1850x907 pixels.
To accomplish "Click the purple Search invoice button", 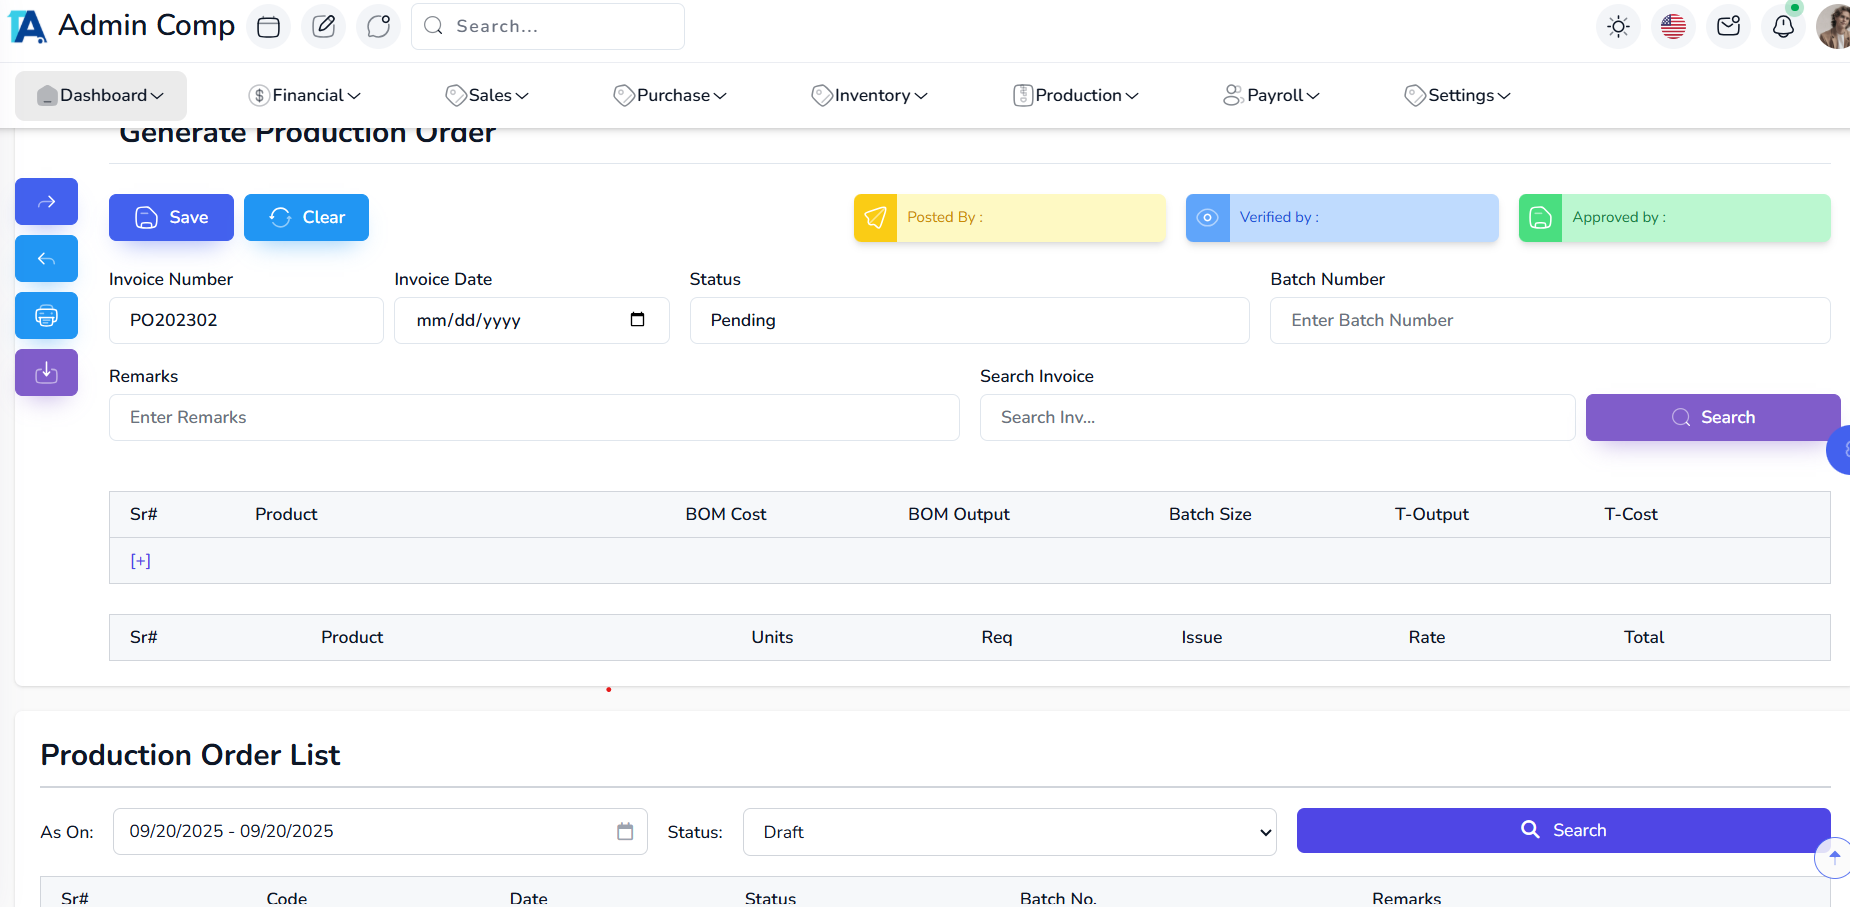I will point(1712,417).
